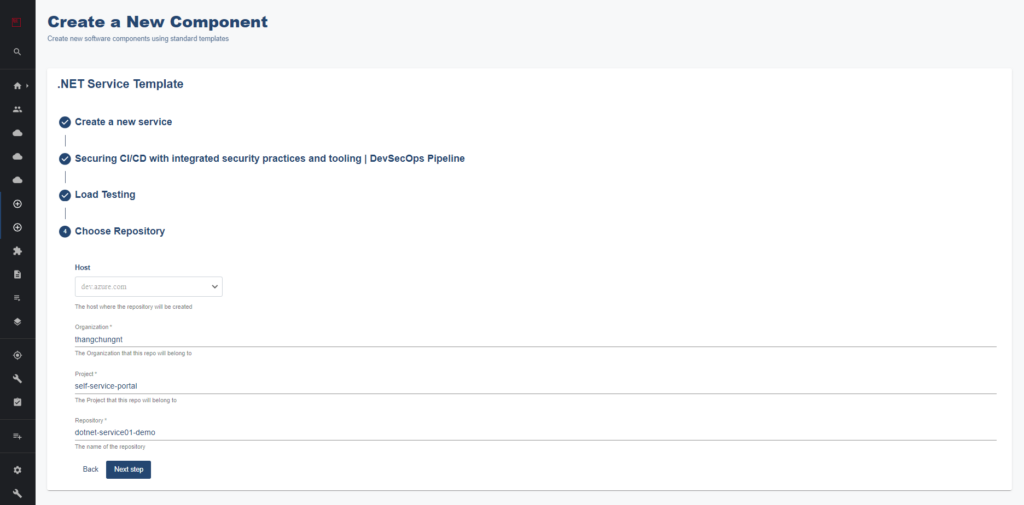Image resolution: width=1024 pixels, height=505 pixels.
Task: Open the document page sidebar icon
Action: click(x=17, y=274)
